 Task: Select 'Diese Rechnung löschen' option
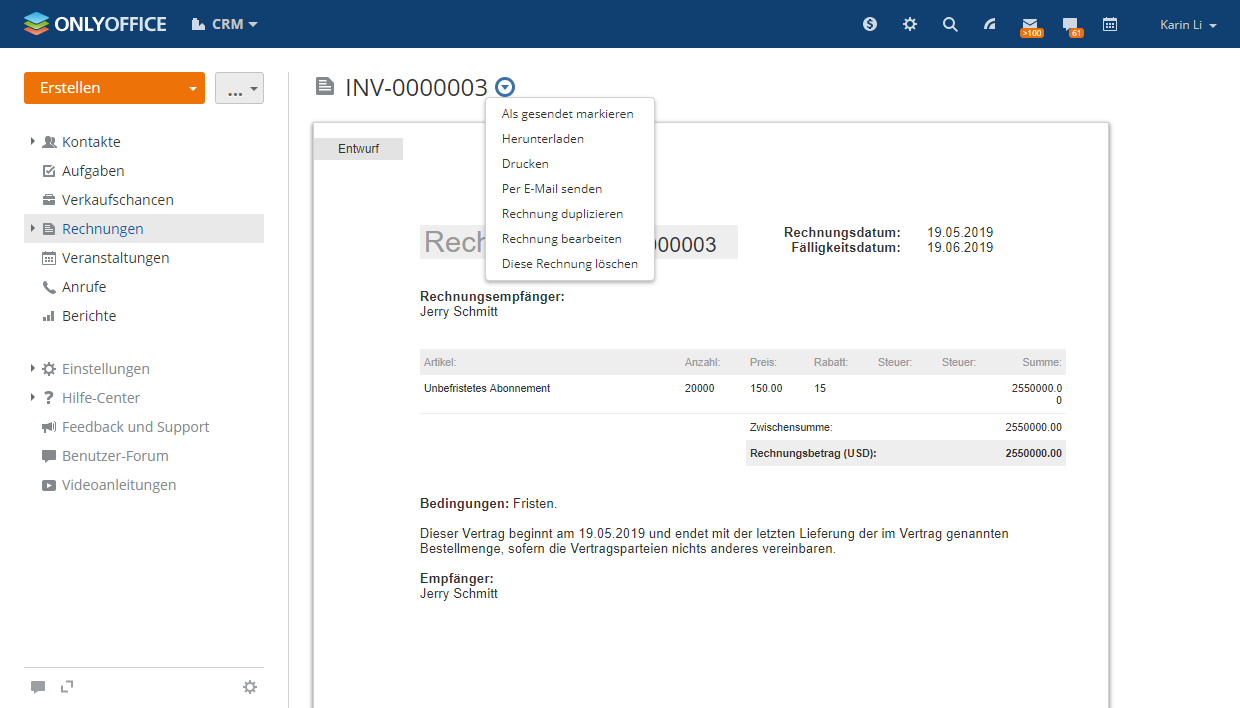[x=569, y=264]
